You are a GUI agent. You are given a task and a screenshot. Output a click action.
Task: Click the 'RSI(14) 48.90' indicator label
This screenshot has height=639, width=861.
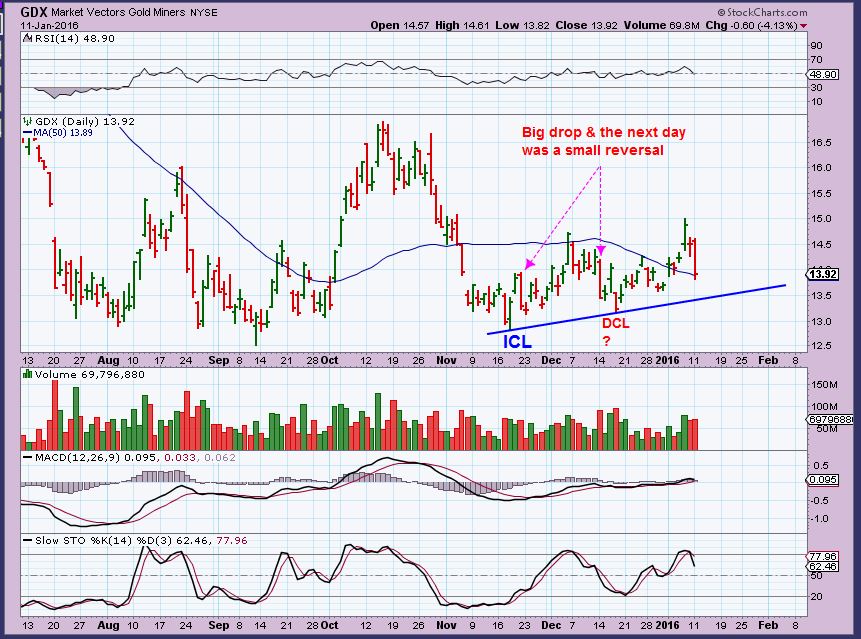pos(75,38)
